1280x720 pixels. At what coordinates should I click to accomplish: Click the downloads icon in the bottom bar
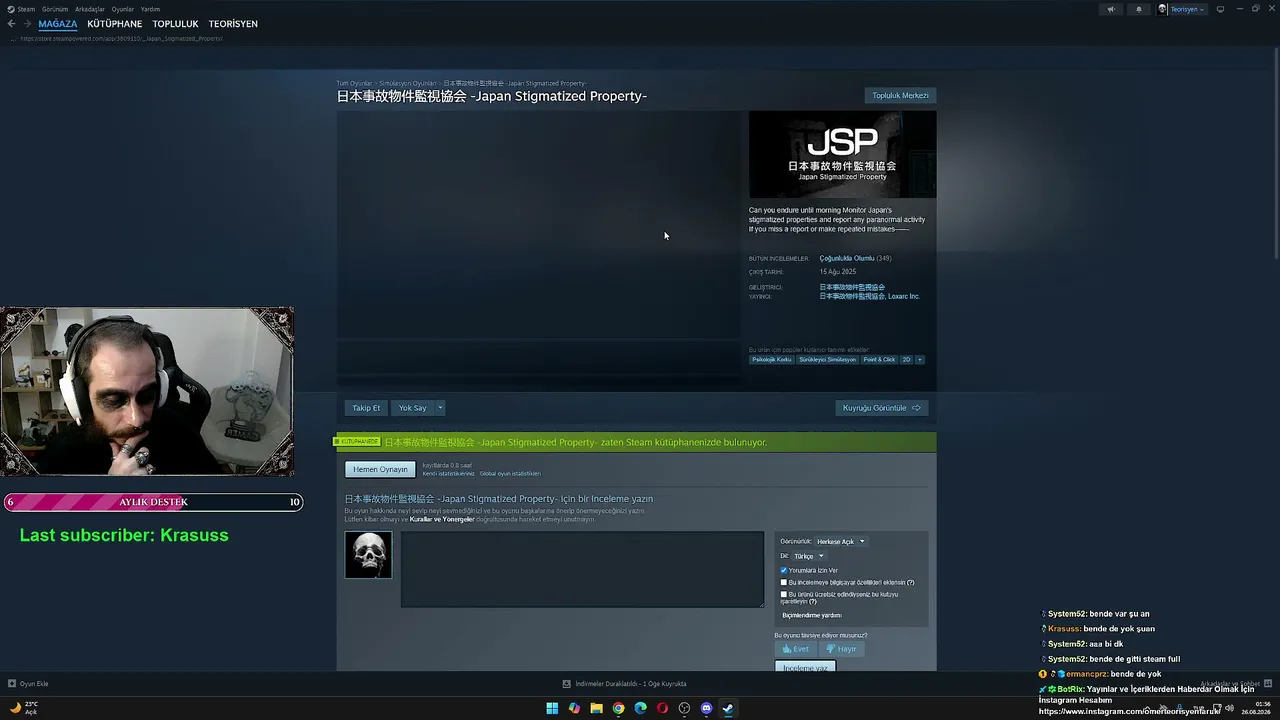(567, 684)
